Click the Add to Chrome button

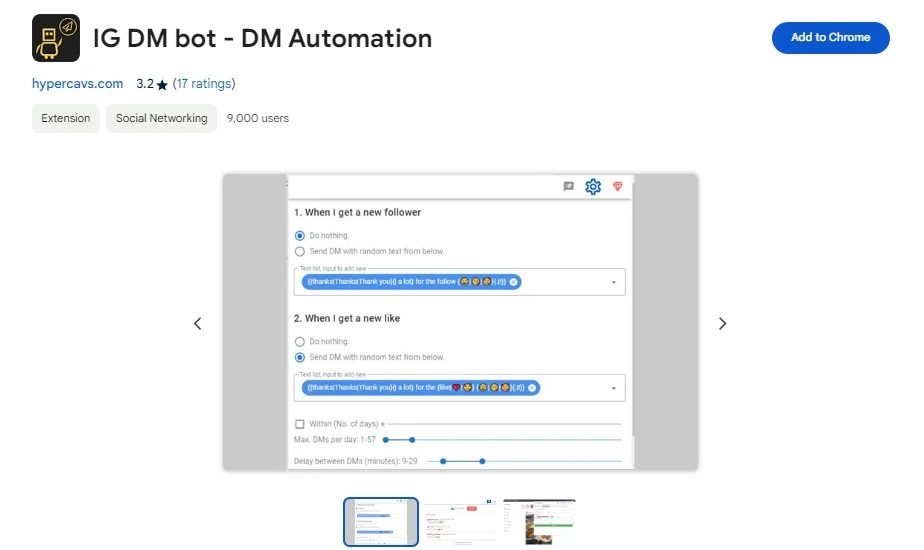pyautogui.click(x=830, y=38)
